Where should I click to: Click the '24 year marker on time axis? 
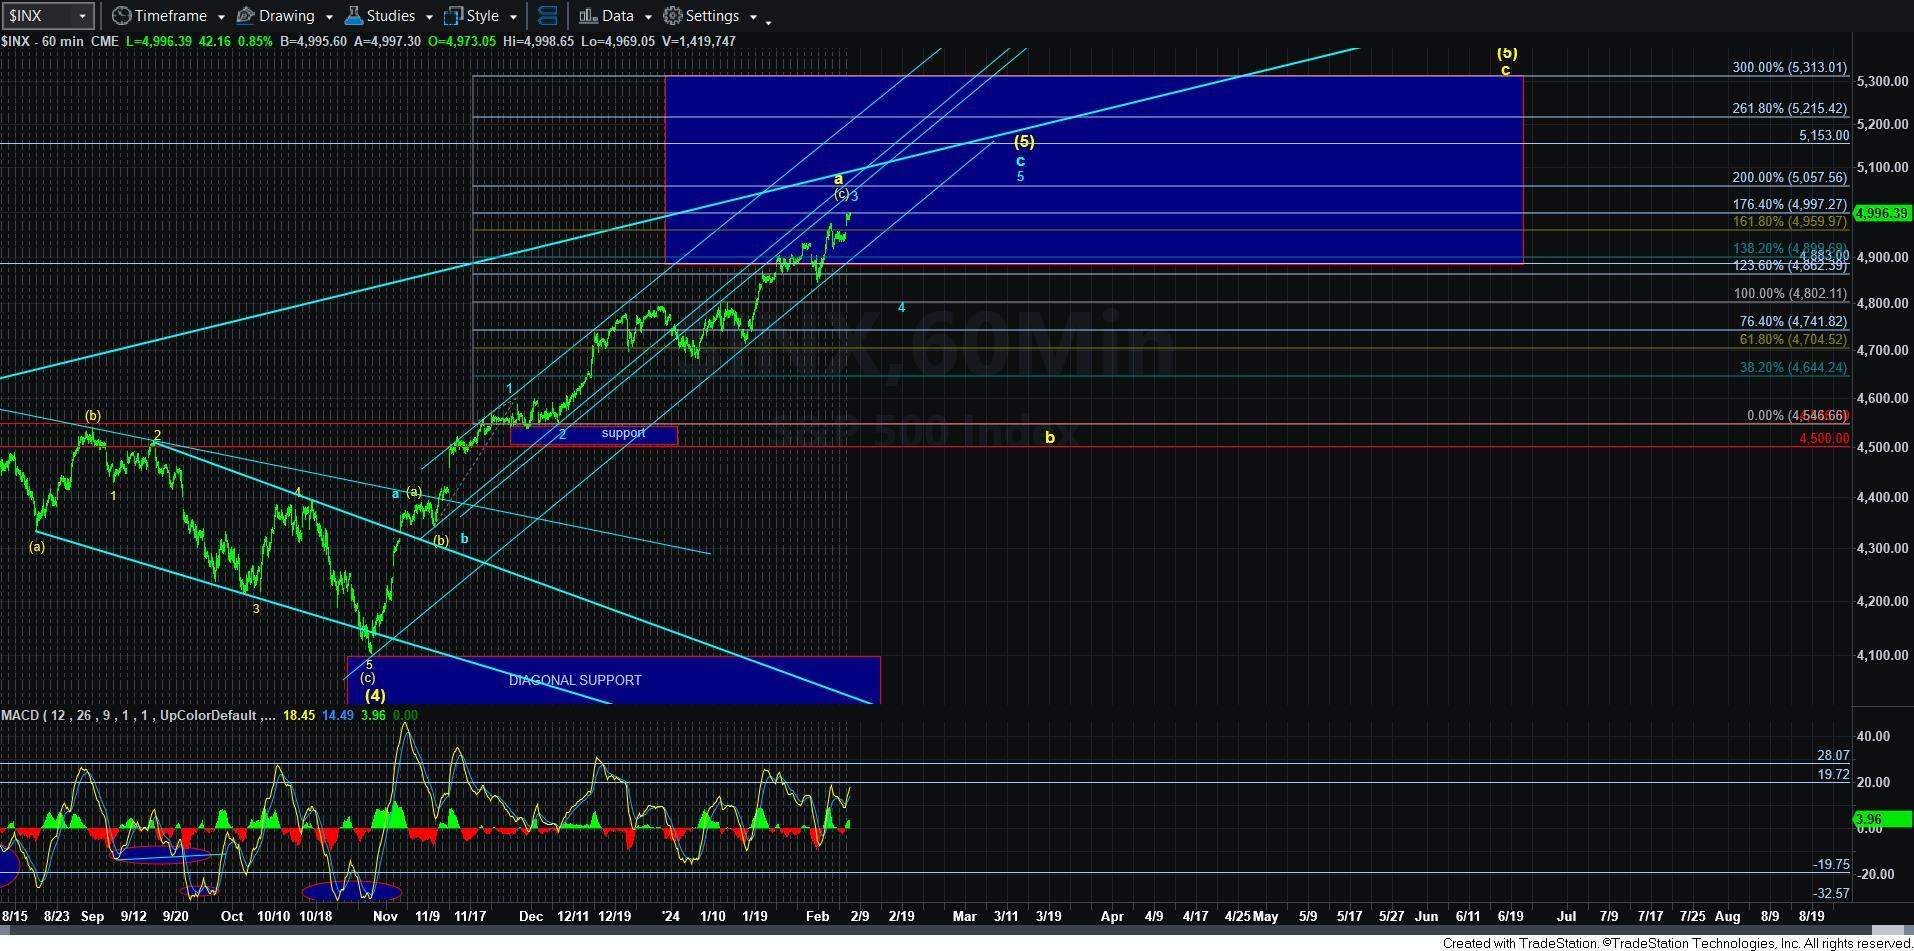671,916
